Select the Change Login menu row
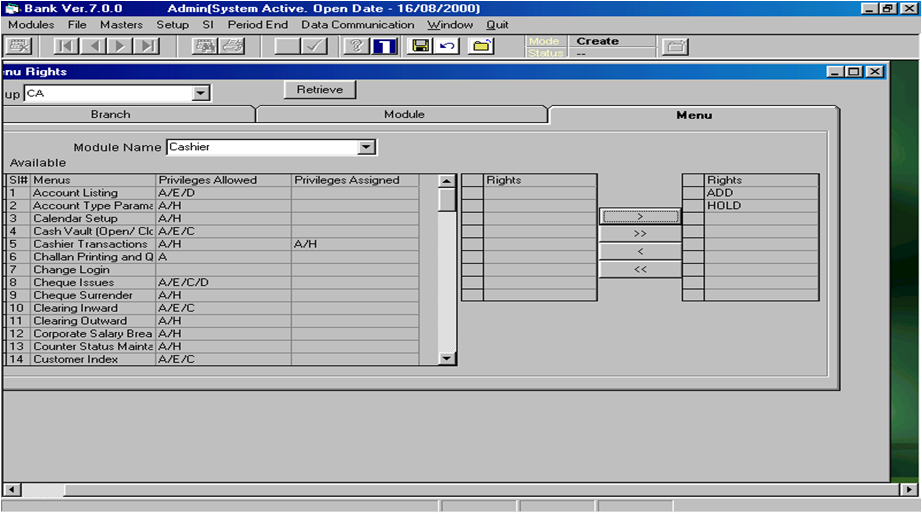 (x=213, y=269)
